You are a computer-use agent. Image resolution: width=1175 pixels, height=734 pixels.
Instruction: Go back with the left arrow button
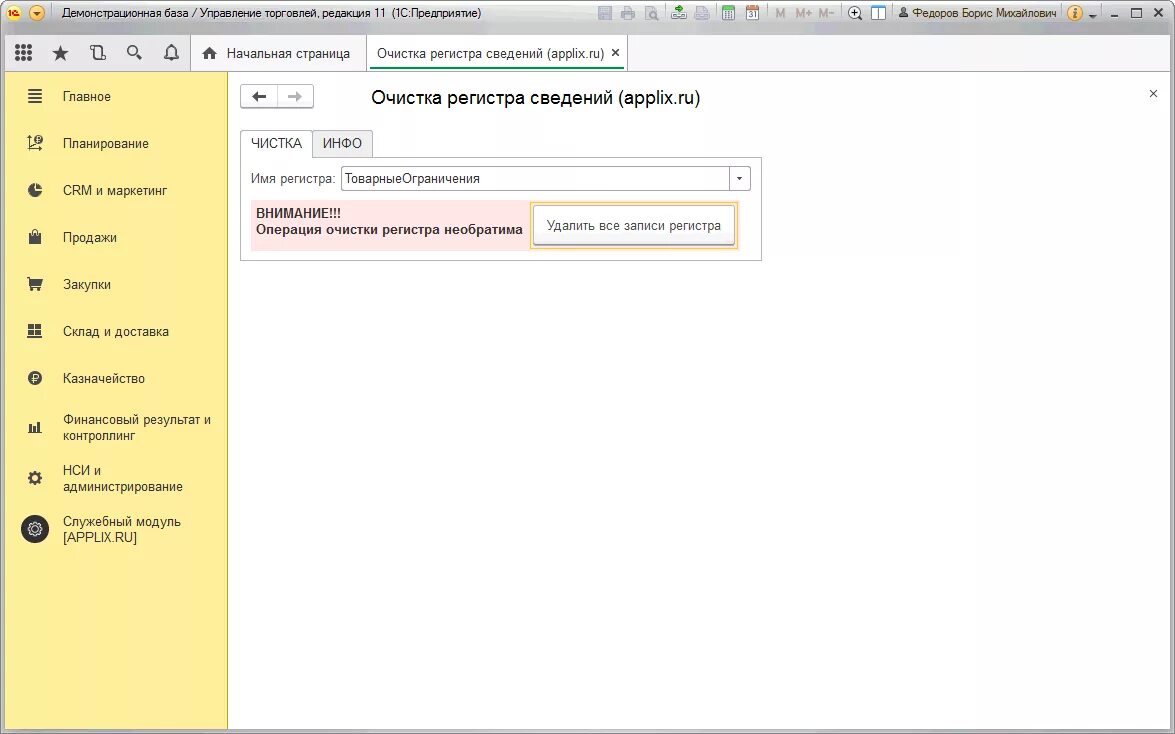click(x=259, y=96)
